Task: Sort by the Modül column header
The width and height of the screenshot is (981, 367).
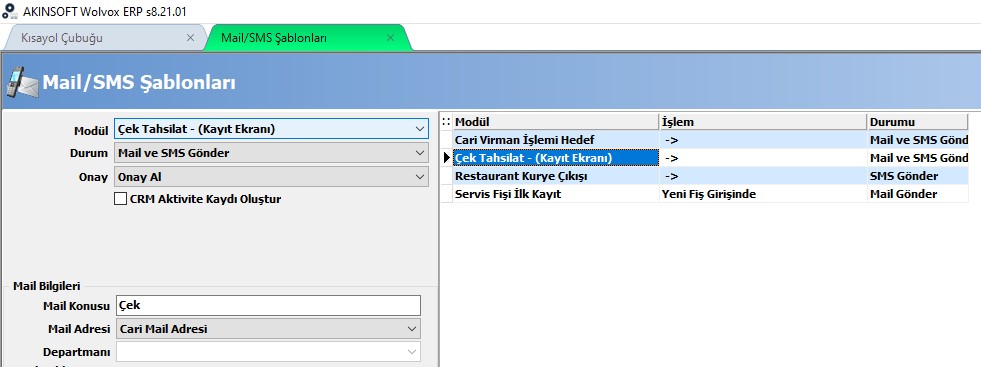Action: 556,122
